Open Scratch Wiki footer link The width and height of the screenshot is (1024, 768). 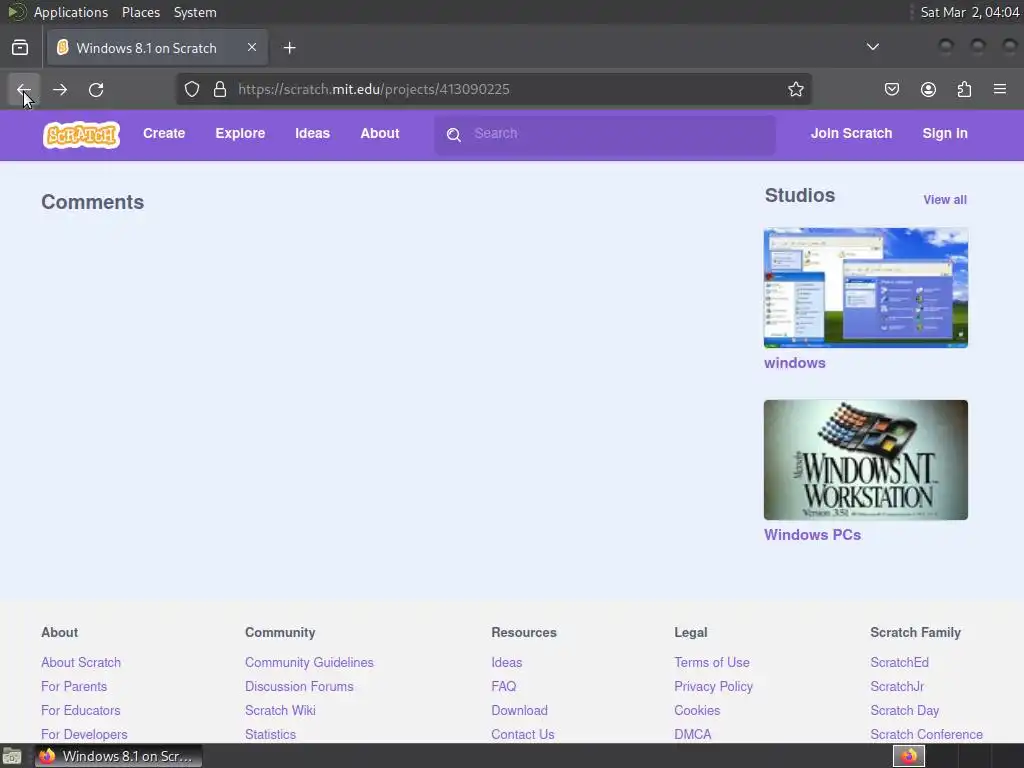(280, 711)
